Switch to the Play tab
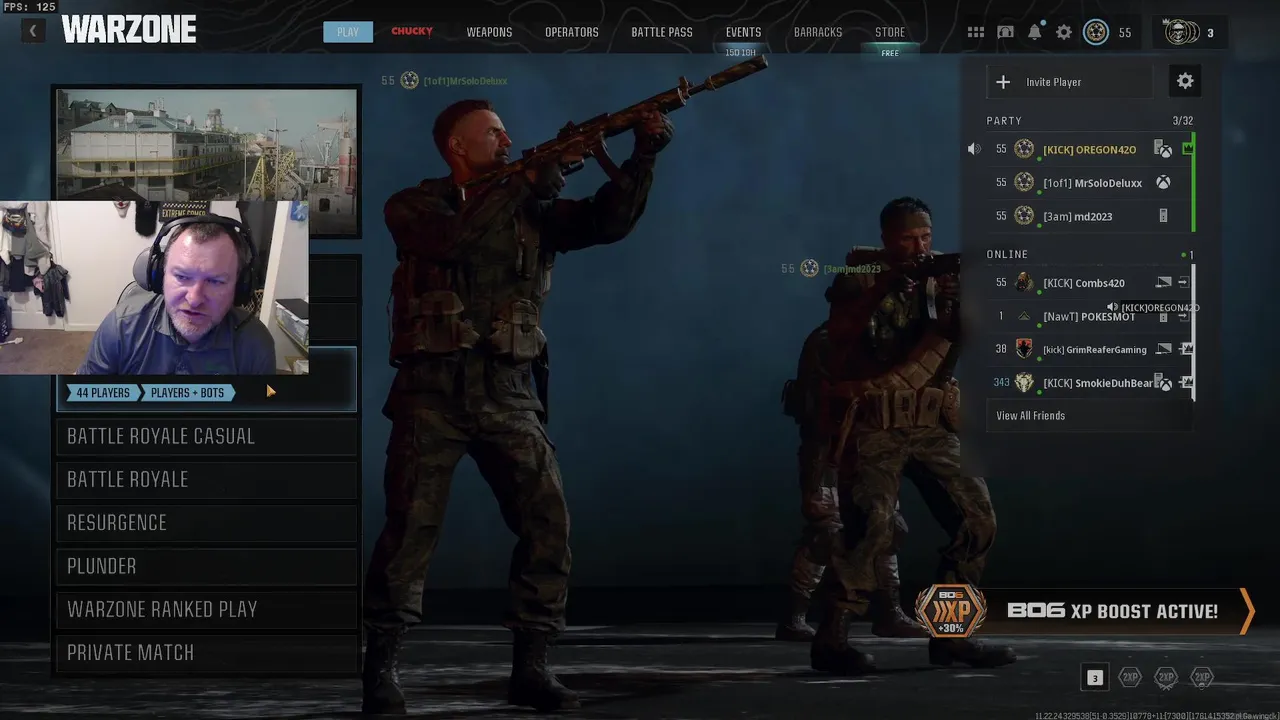 click(348, 32)
